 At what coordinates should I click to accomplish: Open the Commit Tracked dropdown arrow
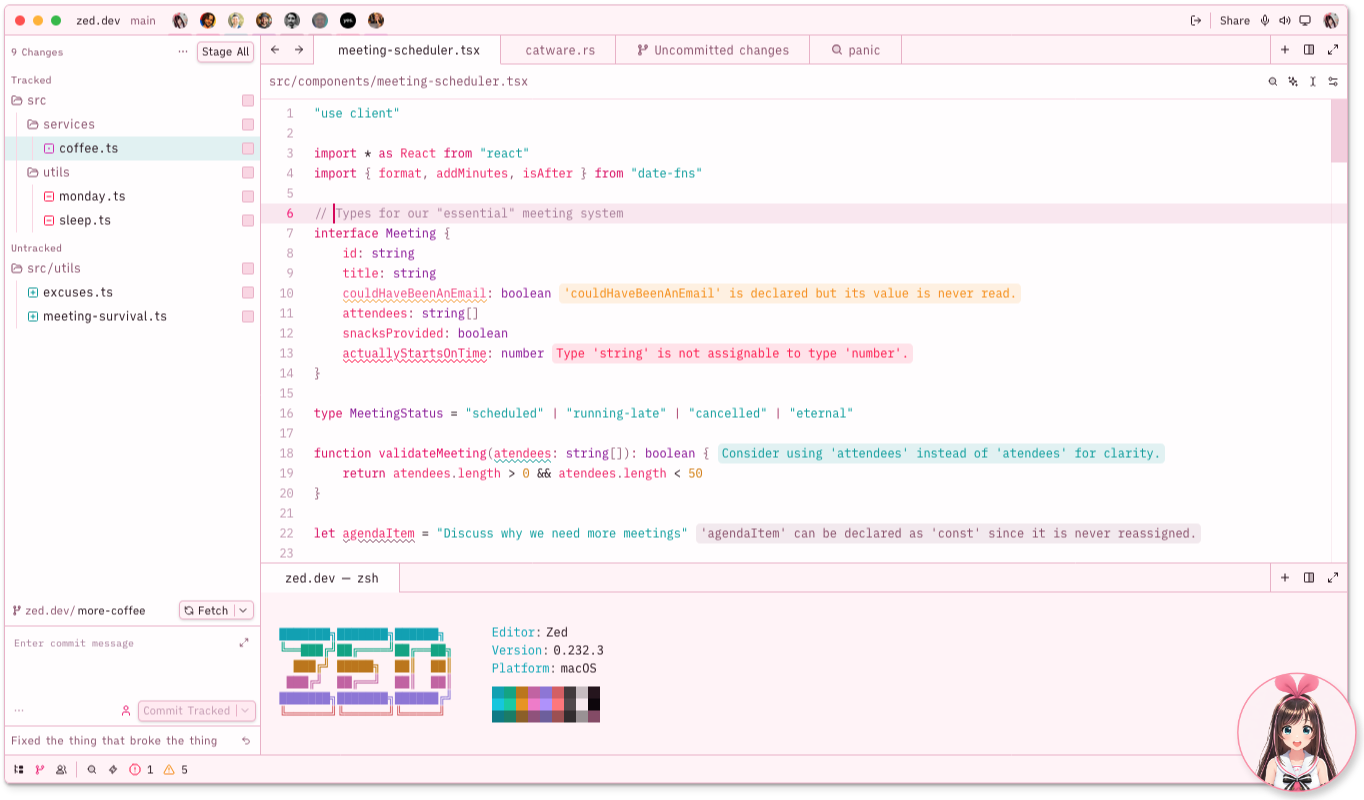tap(245, 711)
